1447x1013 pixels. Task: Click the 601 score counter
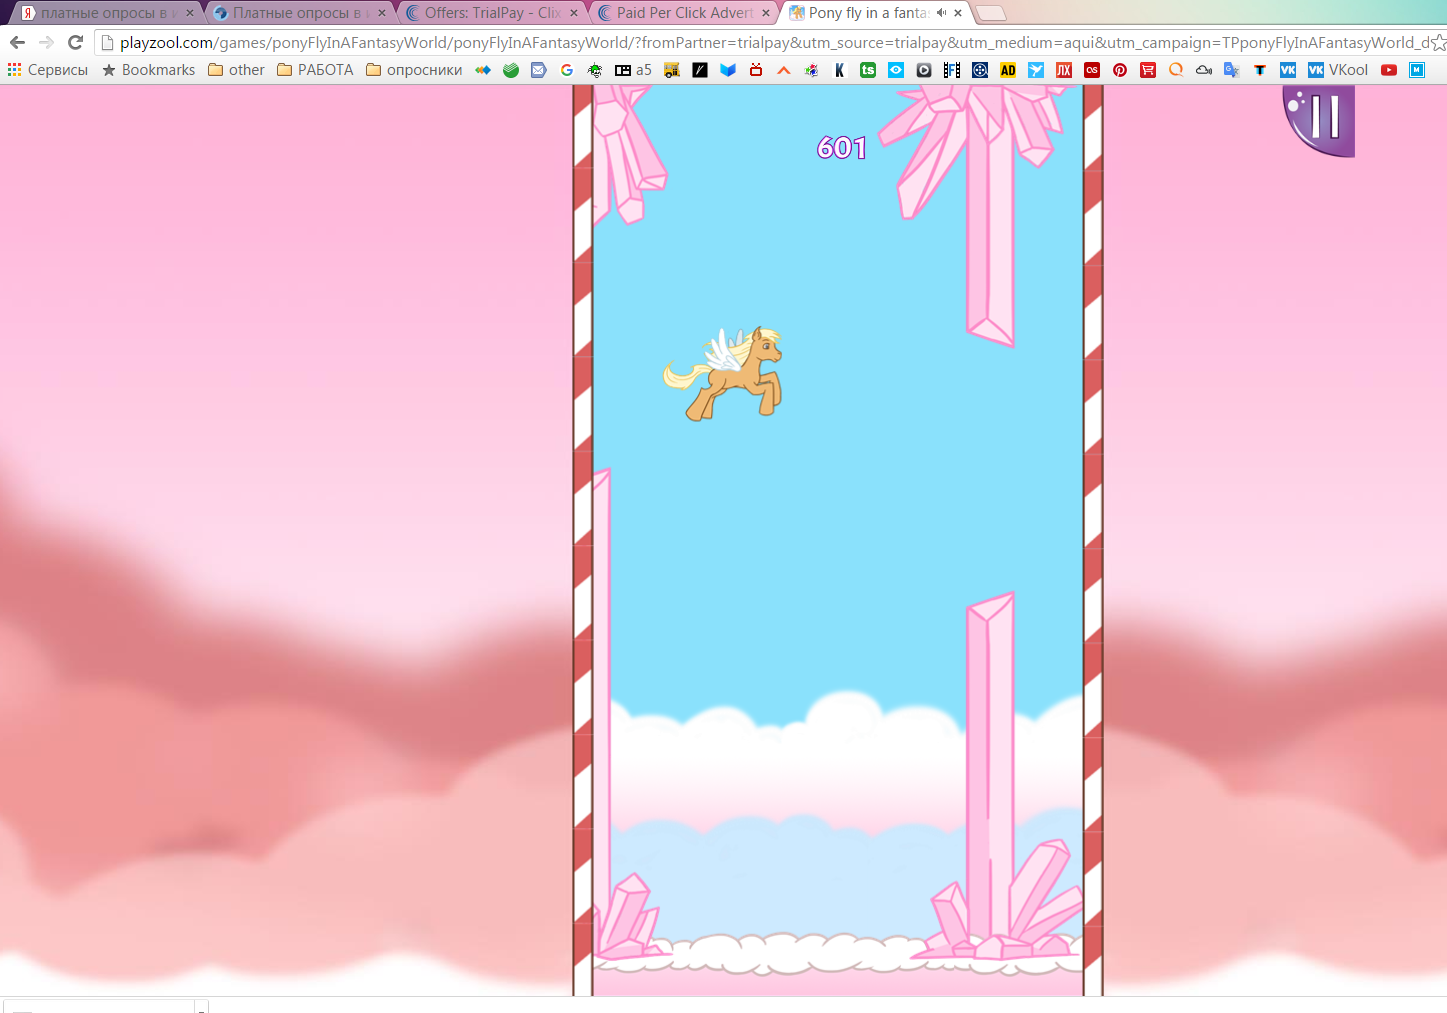[841, 148]
